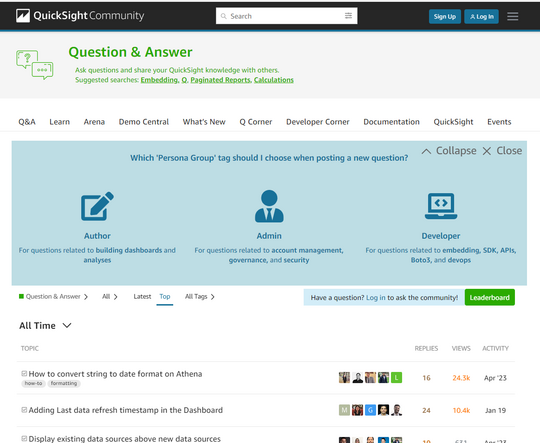540x443 pixels.
Task: Click the Log In button
Action: 481,17
